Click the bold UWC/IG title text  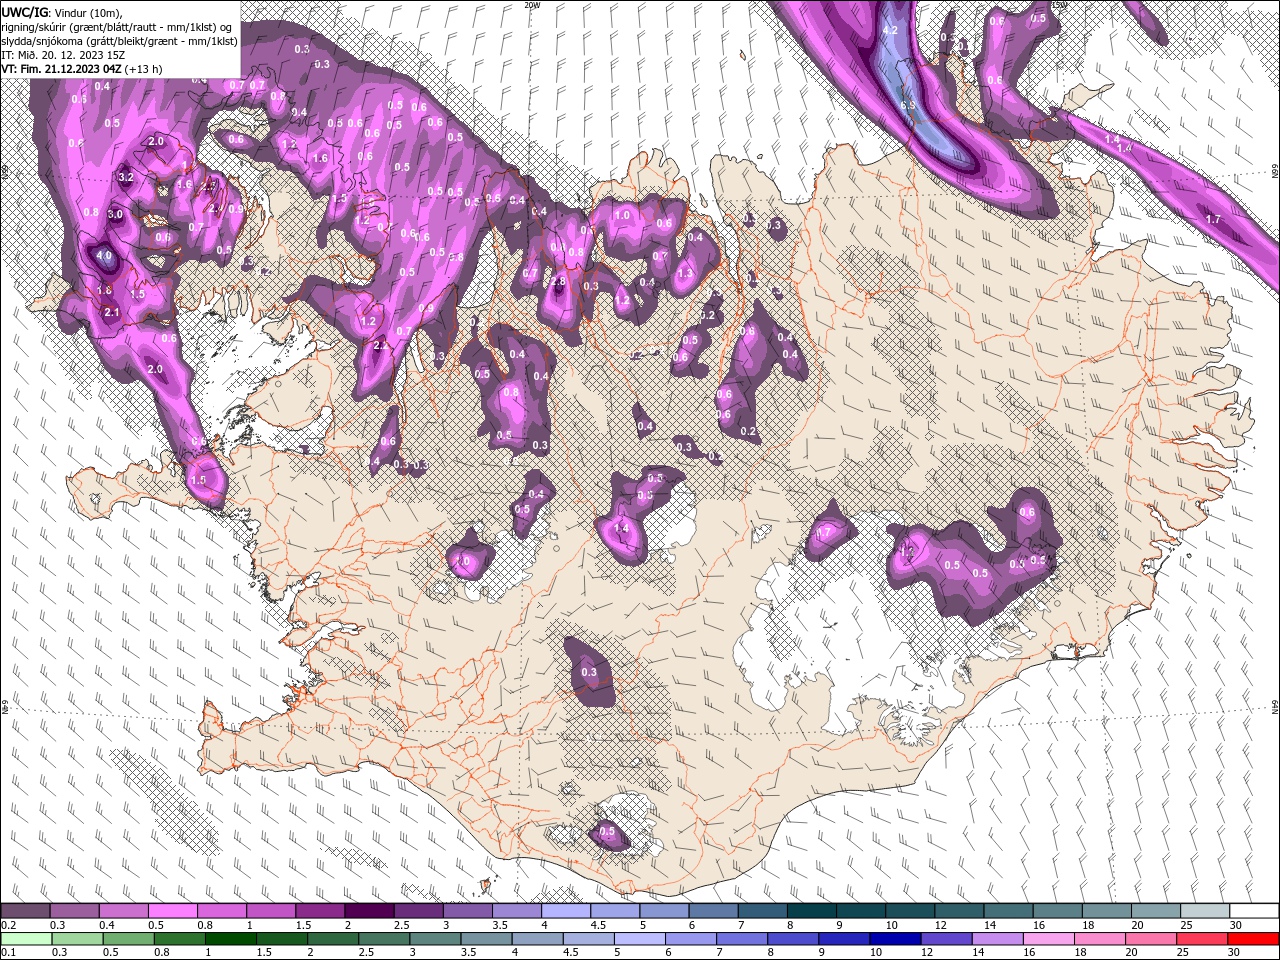click(x=25, y=12)
